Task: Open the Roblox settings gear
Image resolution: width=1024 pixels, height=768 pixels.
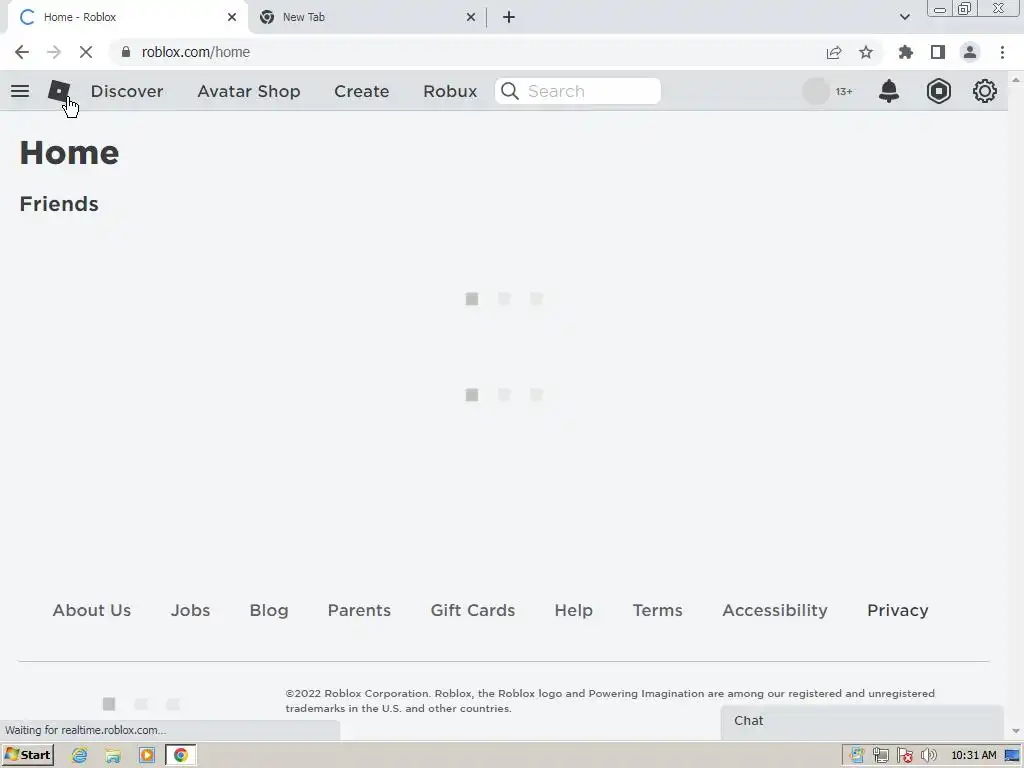Action: (x=984, y=91)
